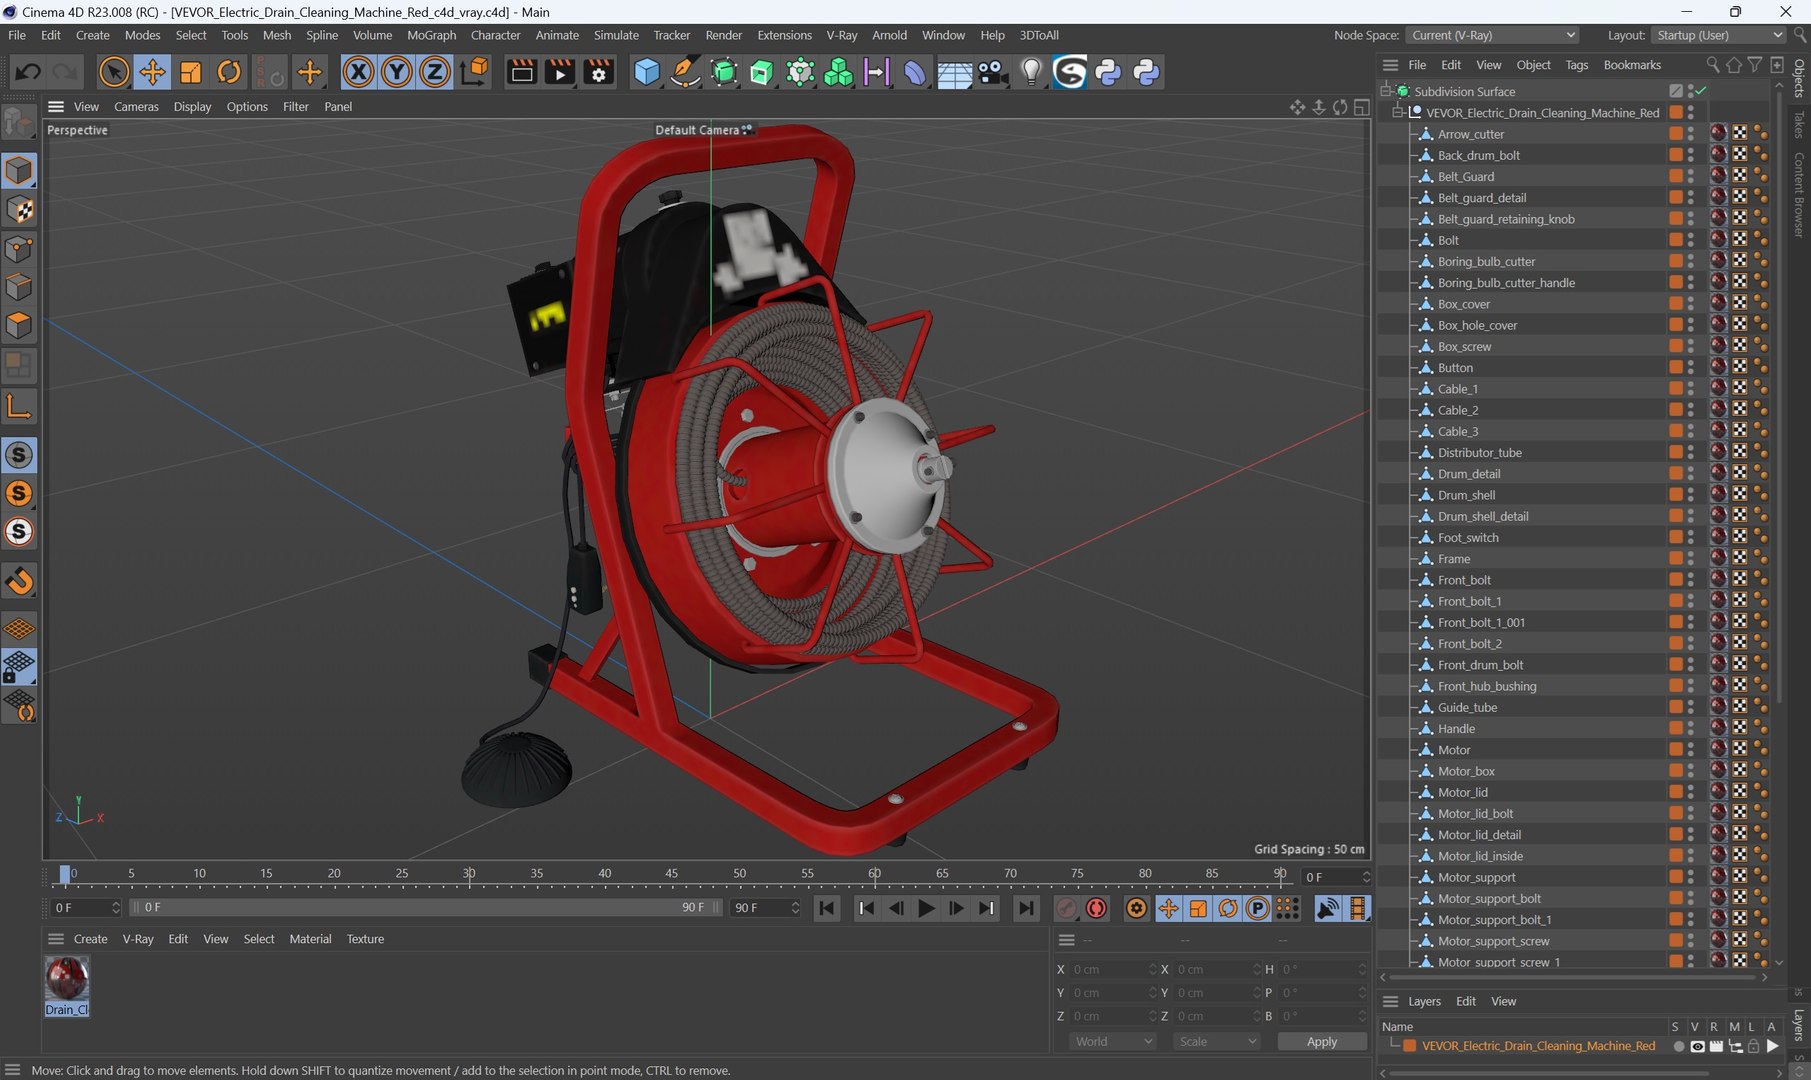This screenshot has width=1811, height=1080.
Task: Click the X position input field
Action: [1112, 969]
